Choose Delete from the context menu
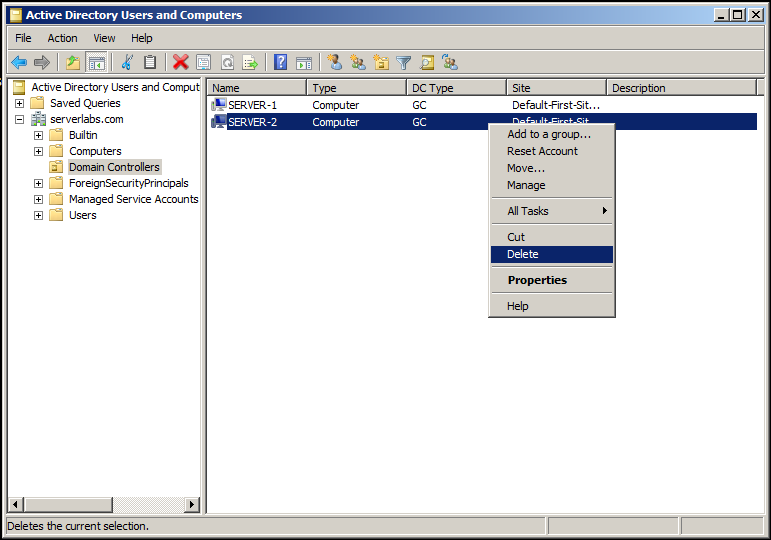Screen dimensions: 771x540 coord(552,254)
